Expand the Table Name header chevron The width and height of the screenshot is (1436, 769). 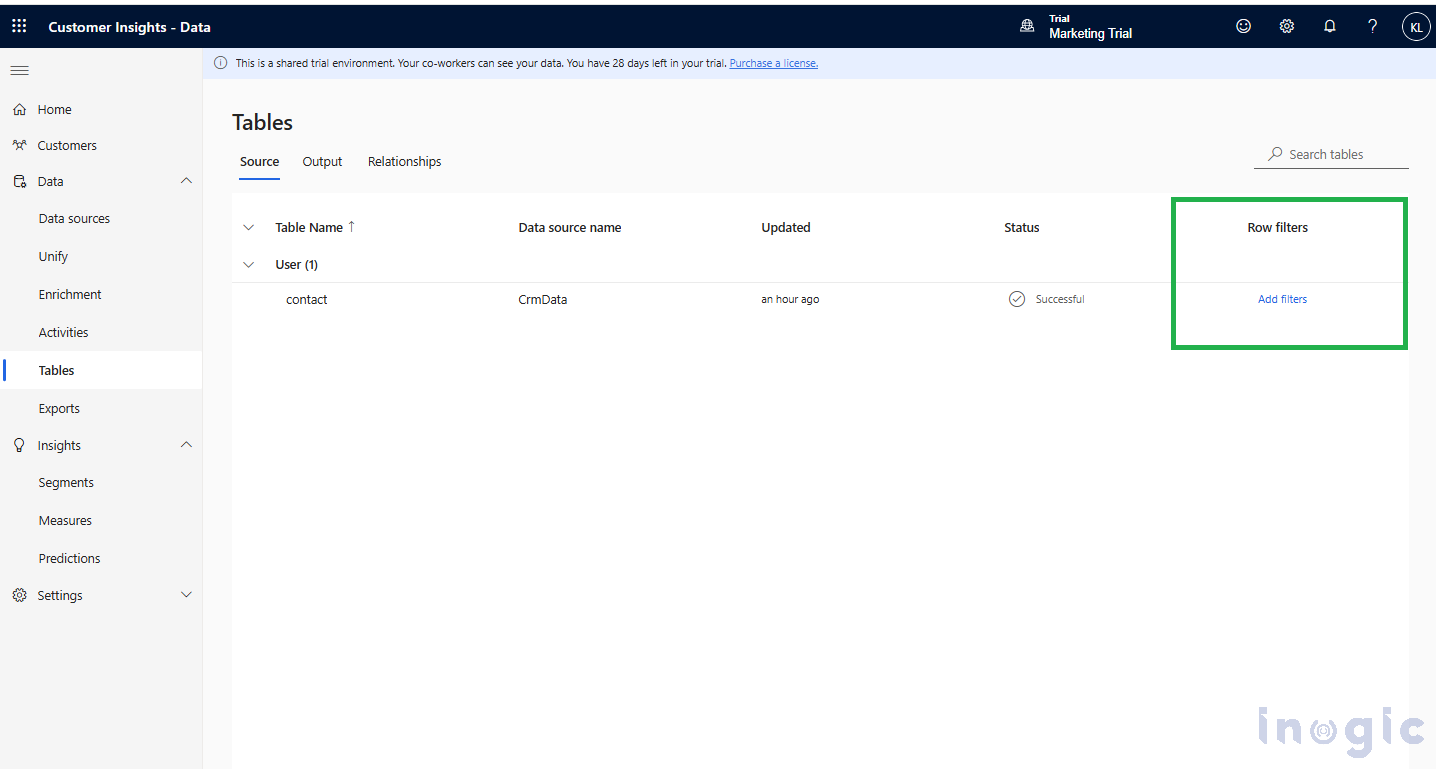(248, 227)
